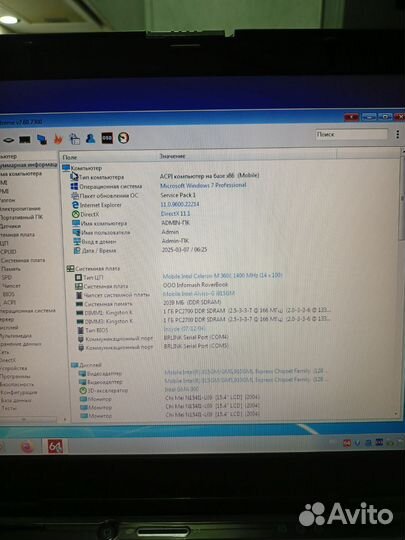Click the icon beside Тип BIOS
405x540 pixels.
click(80, 330)
